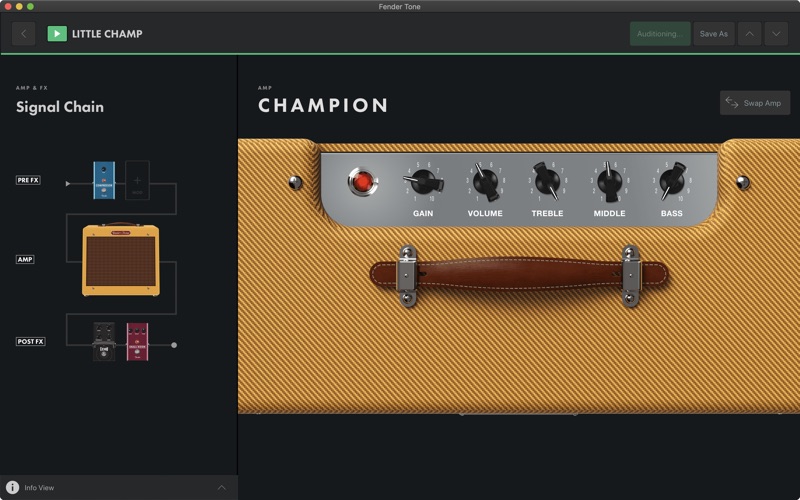Screen dimensions: 800x500
Task: Go to previous preset with up chevron
Action: pos(749,34)
